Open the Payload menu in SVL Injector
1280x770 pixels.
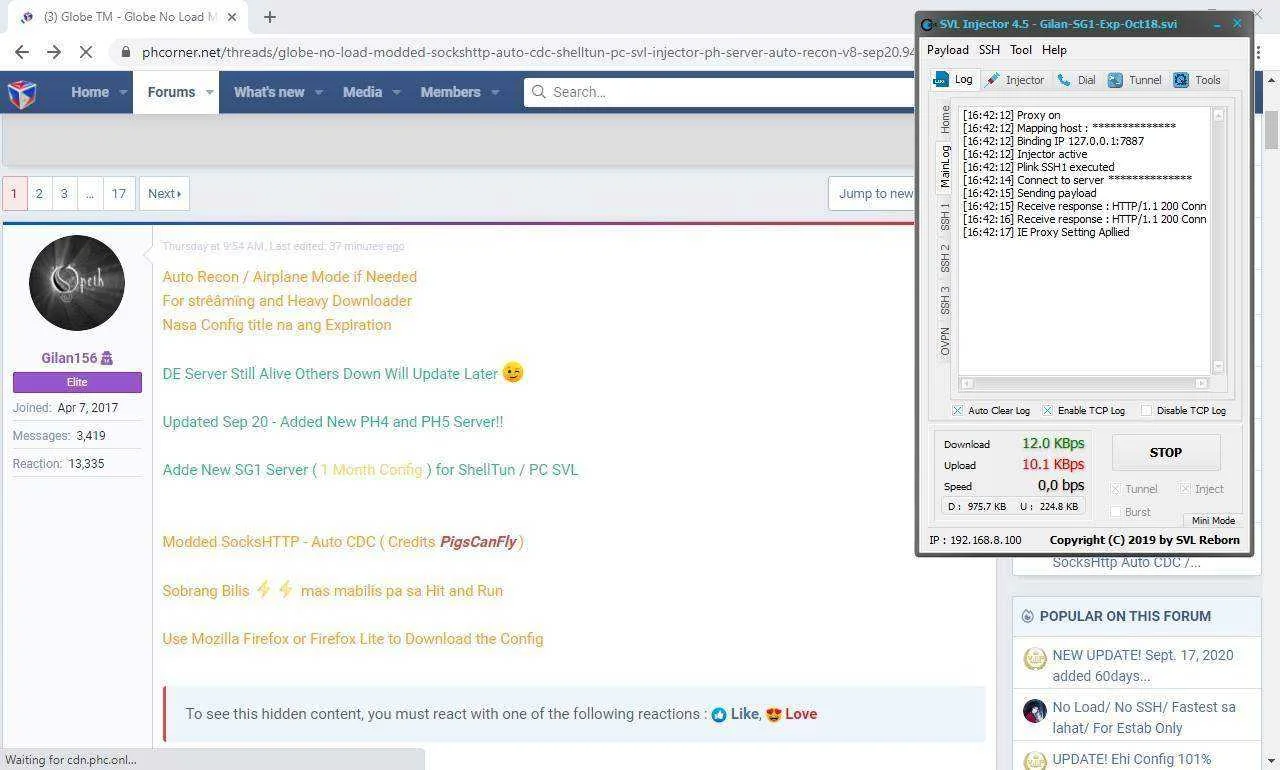click(x=947, y=50)
